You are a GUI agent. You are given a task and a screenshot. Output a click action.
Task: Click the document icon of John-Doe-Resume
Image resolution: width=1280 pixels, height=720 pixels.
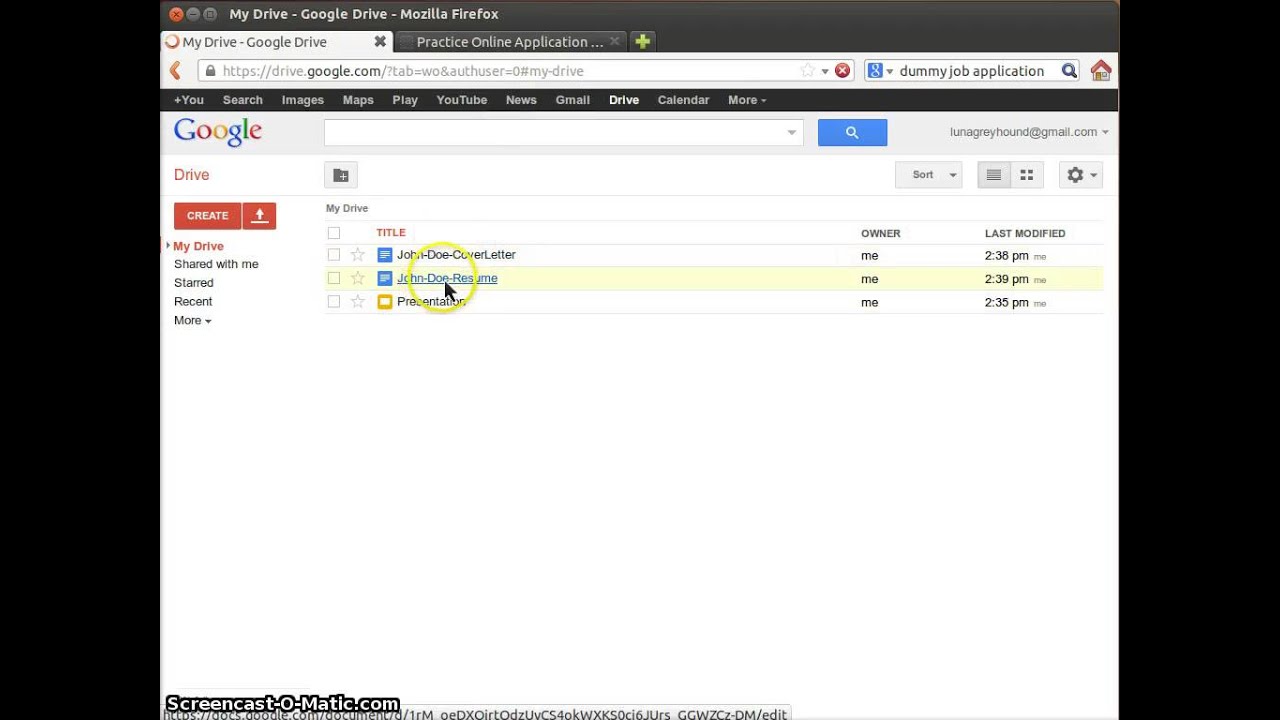(x=384, y=278)
